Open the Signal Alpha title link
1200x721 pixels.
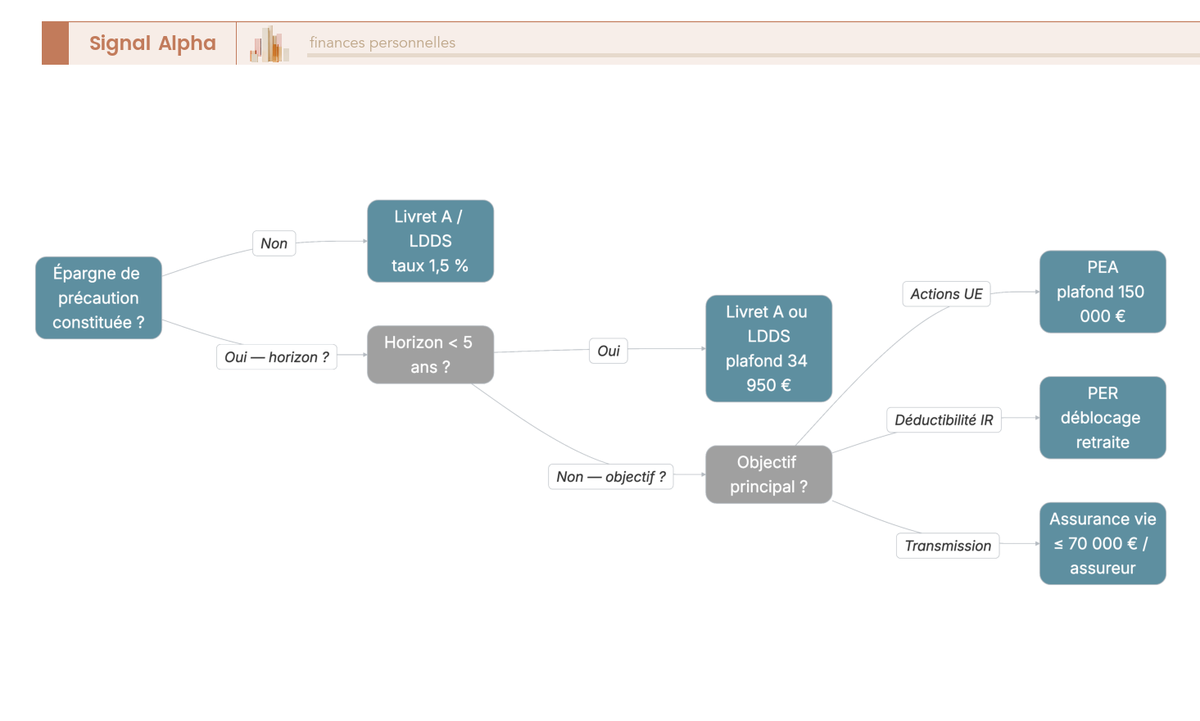click(x=152, y=43)
